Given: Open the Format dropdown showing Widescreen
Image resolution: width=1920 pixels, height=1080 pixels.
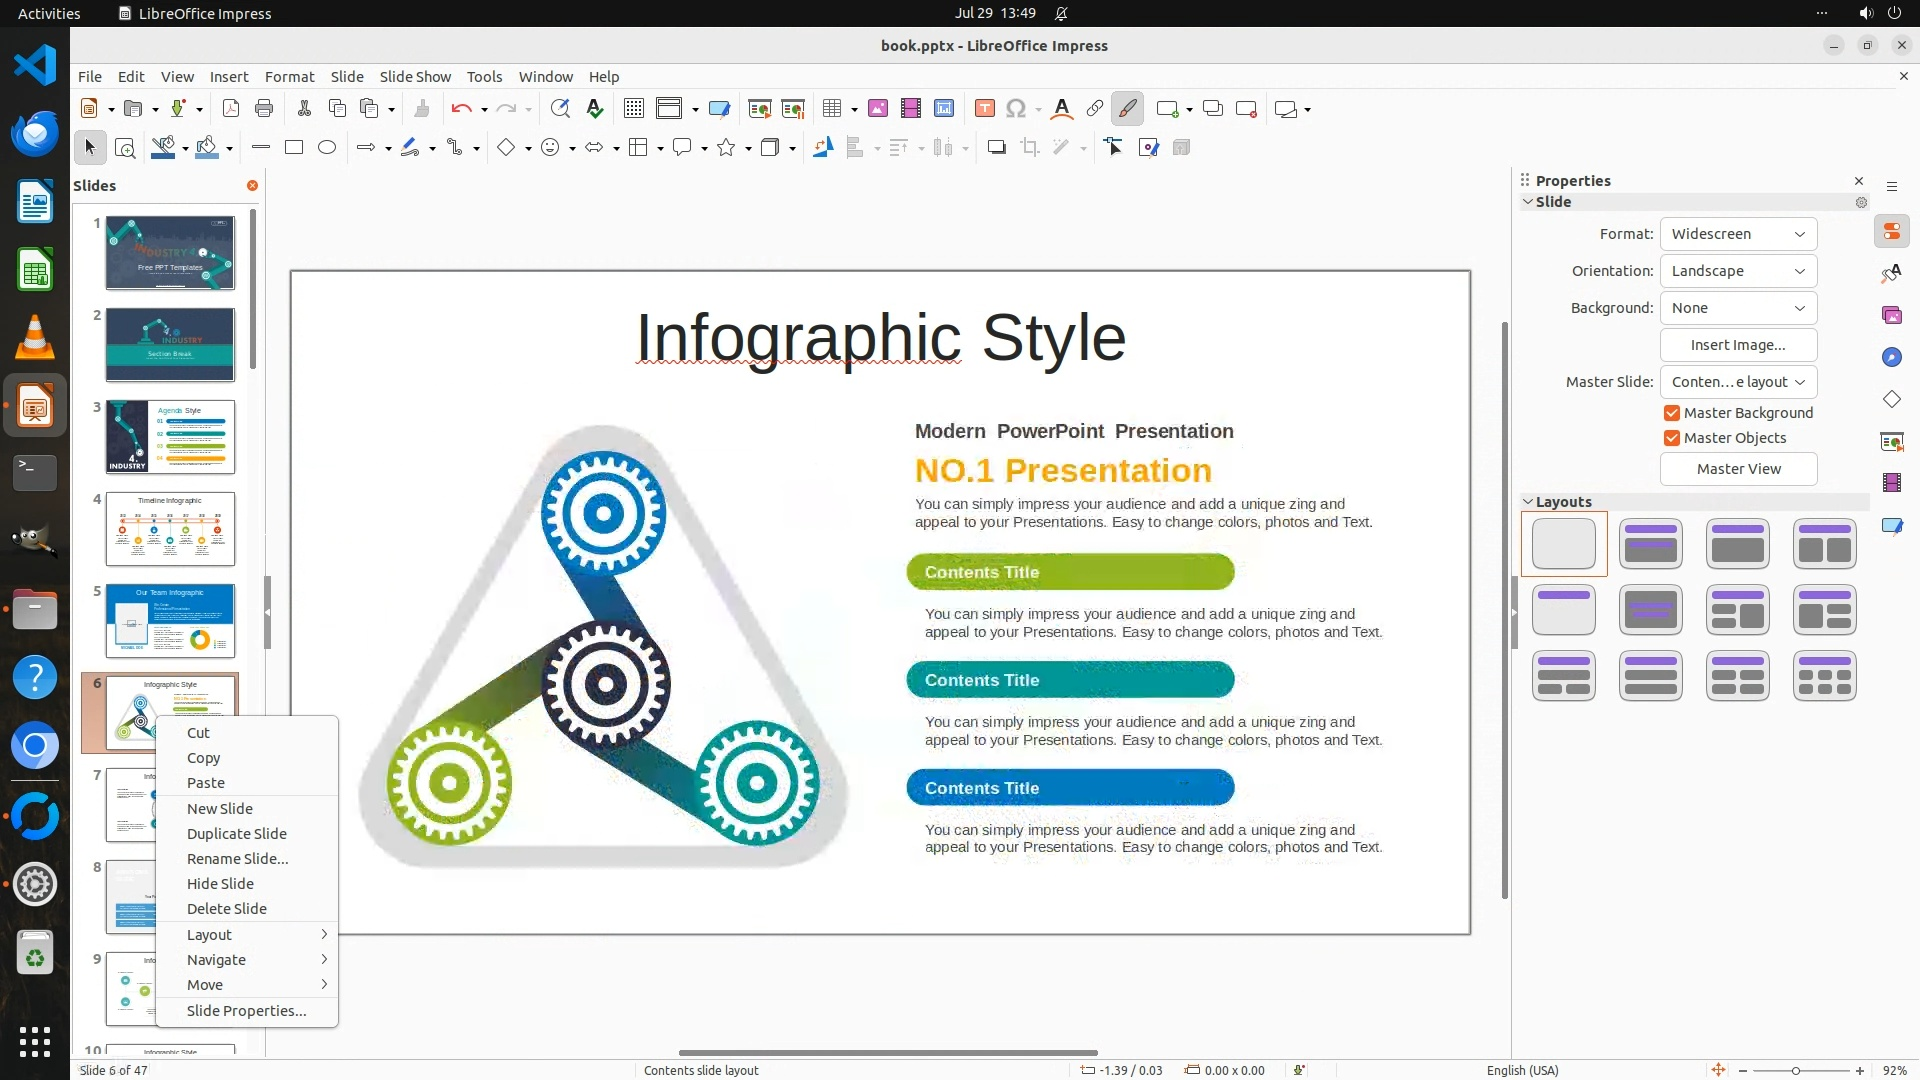Looking at the screenshot, I should pos(1738,234).
